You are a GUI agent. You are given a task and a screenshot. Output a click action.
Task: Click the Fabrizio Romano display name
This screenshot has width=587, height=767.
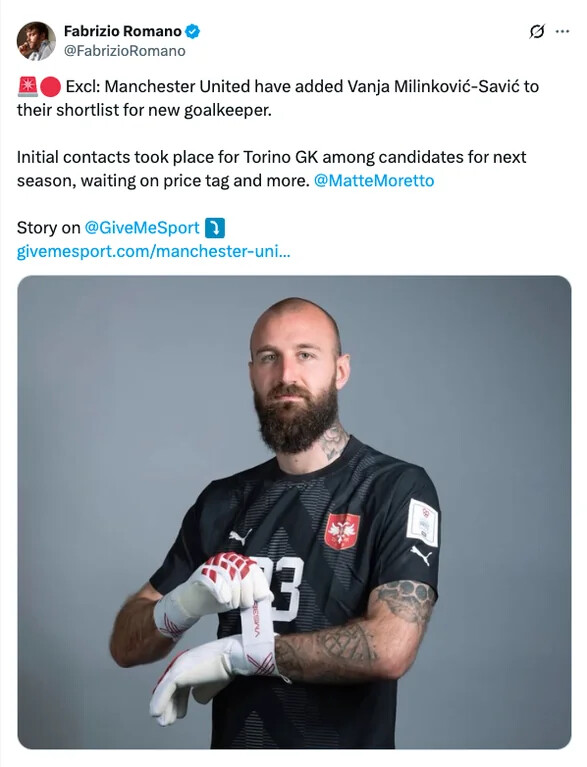(x=123, y=31)
